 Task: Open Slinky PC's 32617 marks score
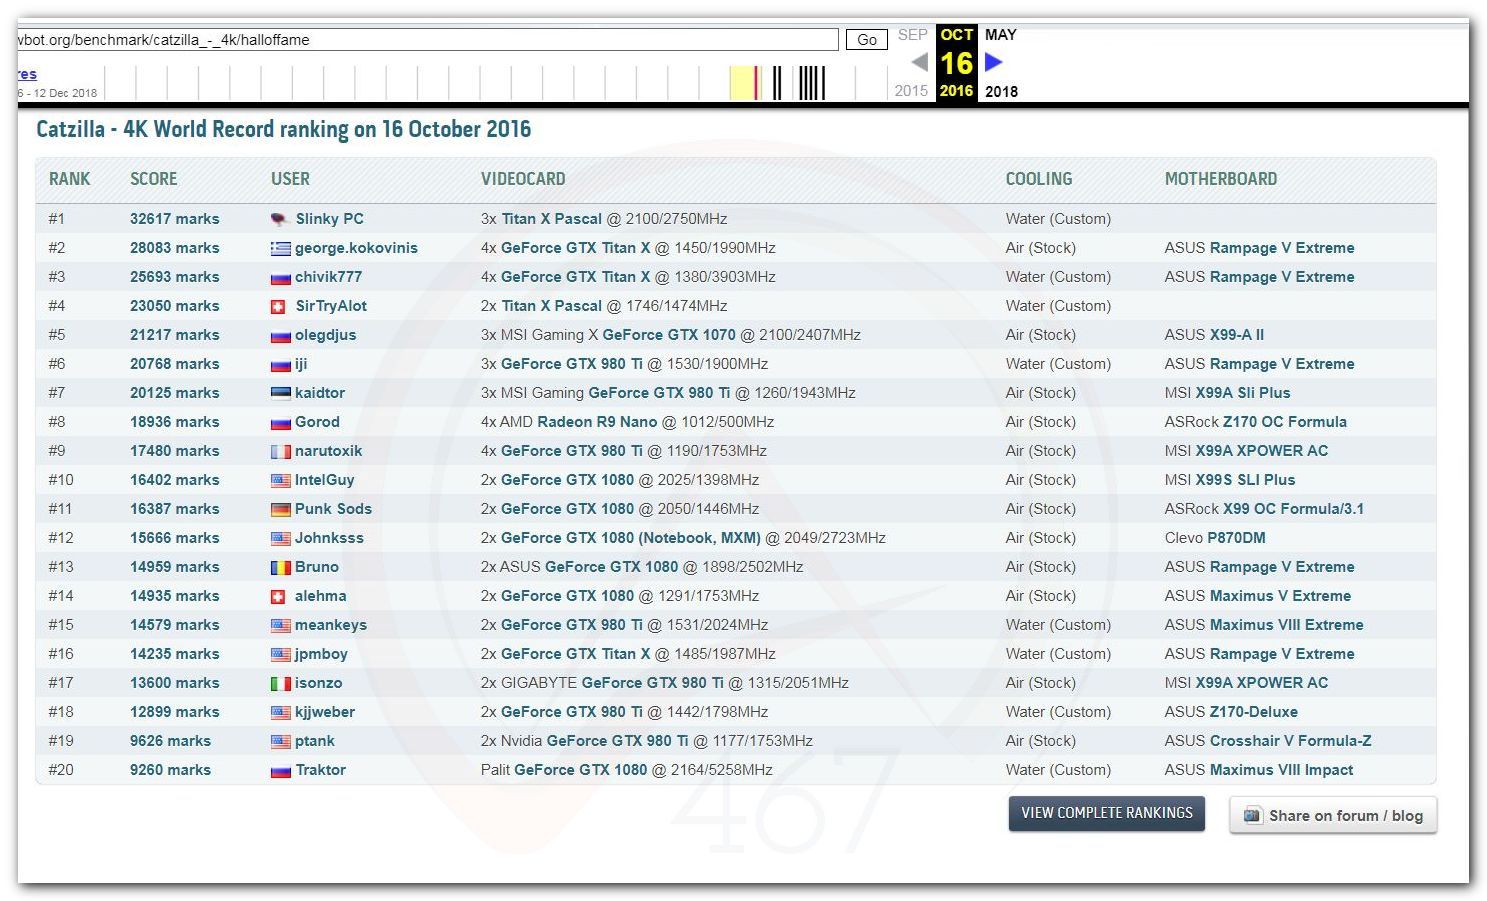click(x=175, y=219)
